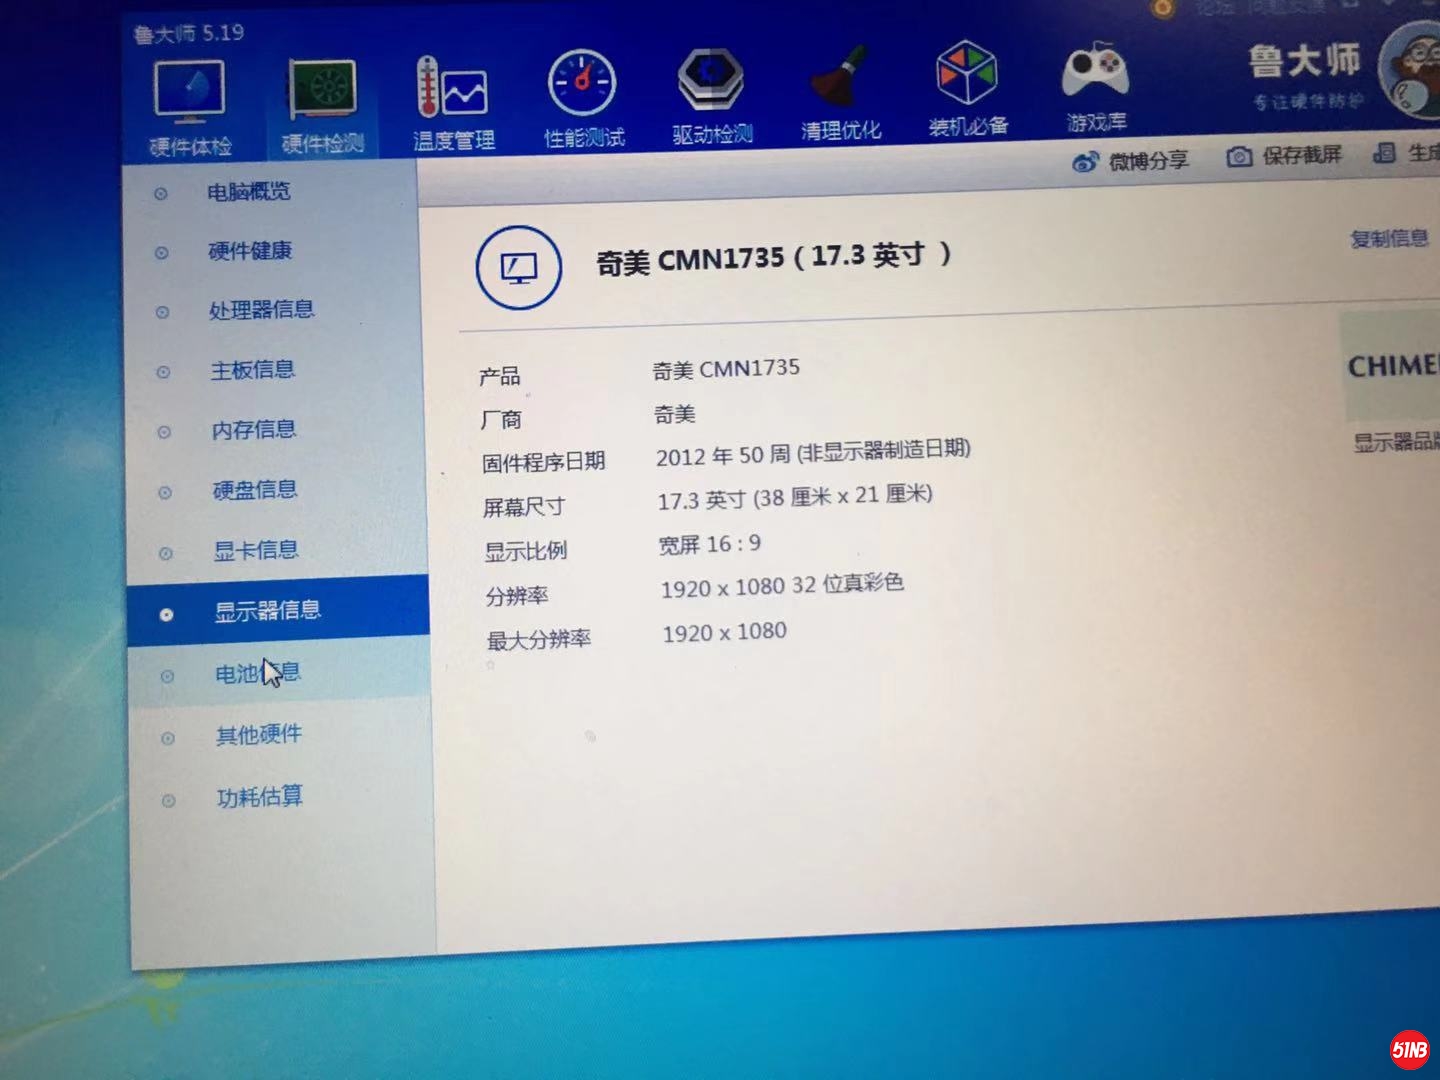Click the screen size 17.3 英寸 (38 厘米 x 21 厘米)
1440x1080 pixels.
click(x=795, y=497)
